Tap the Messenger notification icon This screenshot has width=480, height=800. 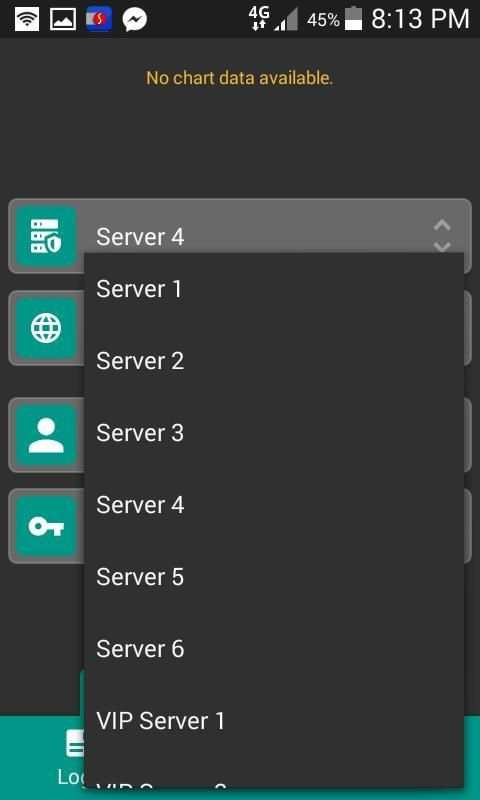point(135,20)
